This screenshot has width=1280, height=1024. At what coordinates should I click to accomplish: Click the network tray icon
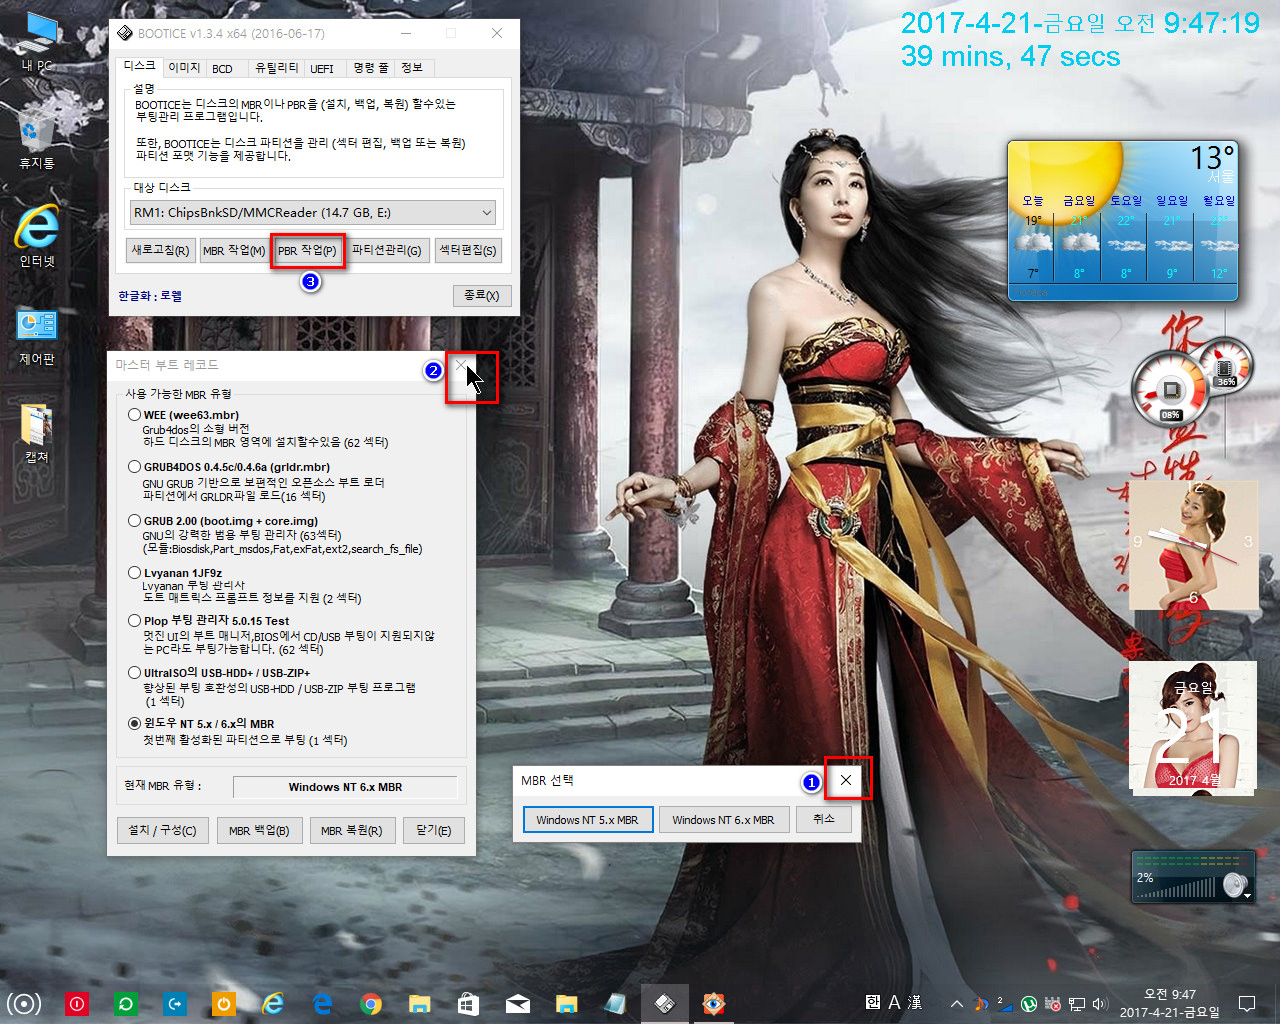click(1076, 1004)
